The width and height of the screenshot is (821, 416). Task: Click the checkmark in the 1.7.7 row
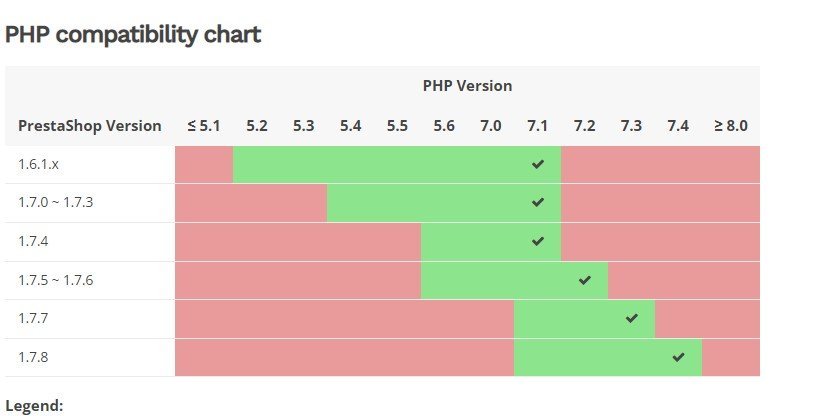[x=631, y=318]
